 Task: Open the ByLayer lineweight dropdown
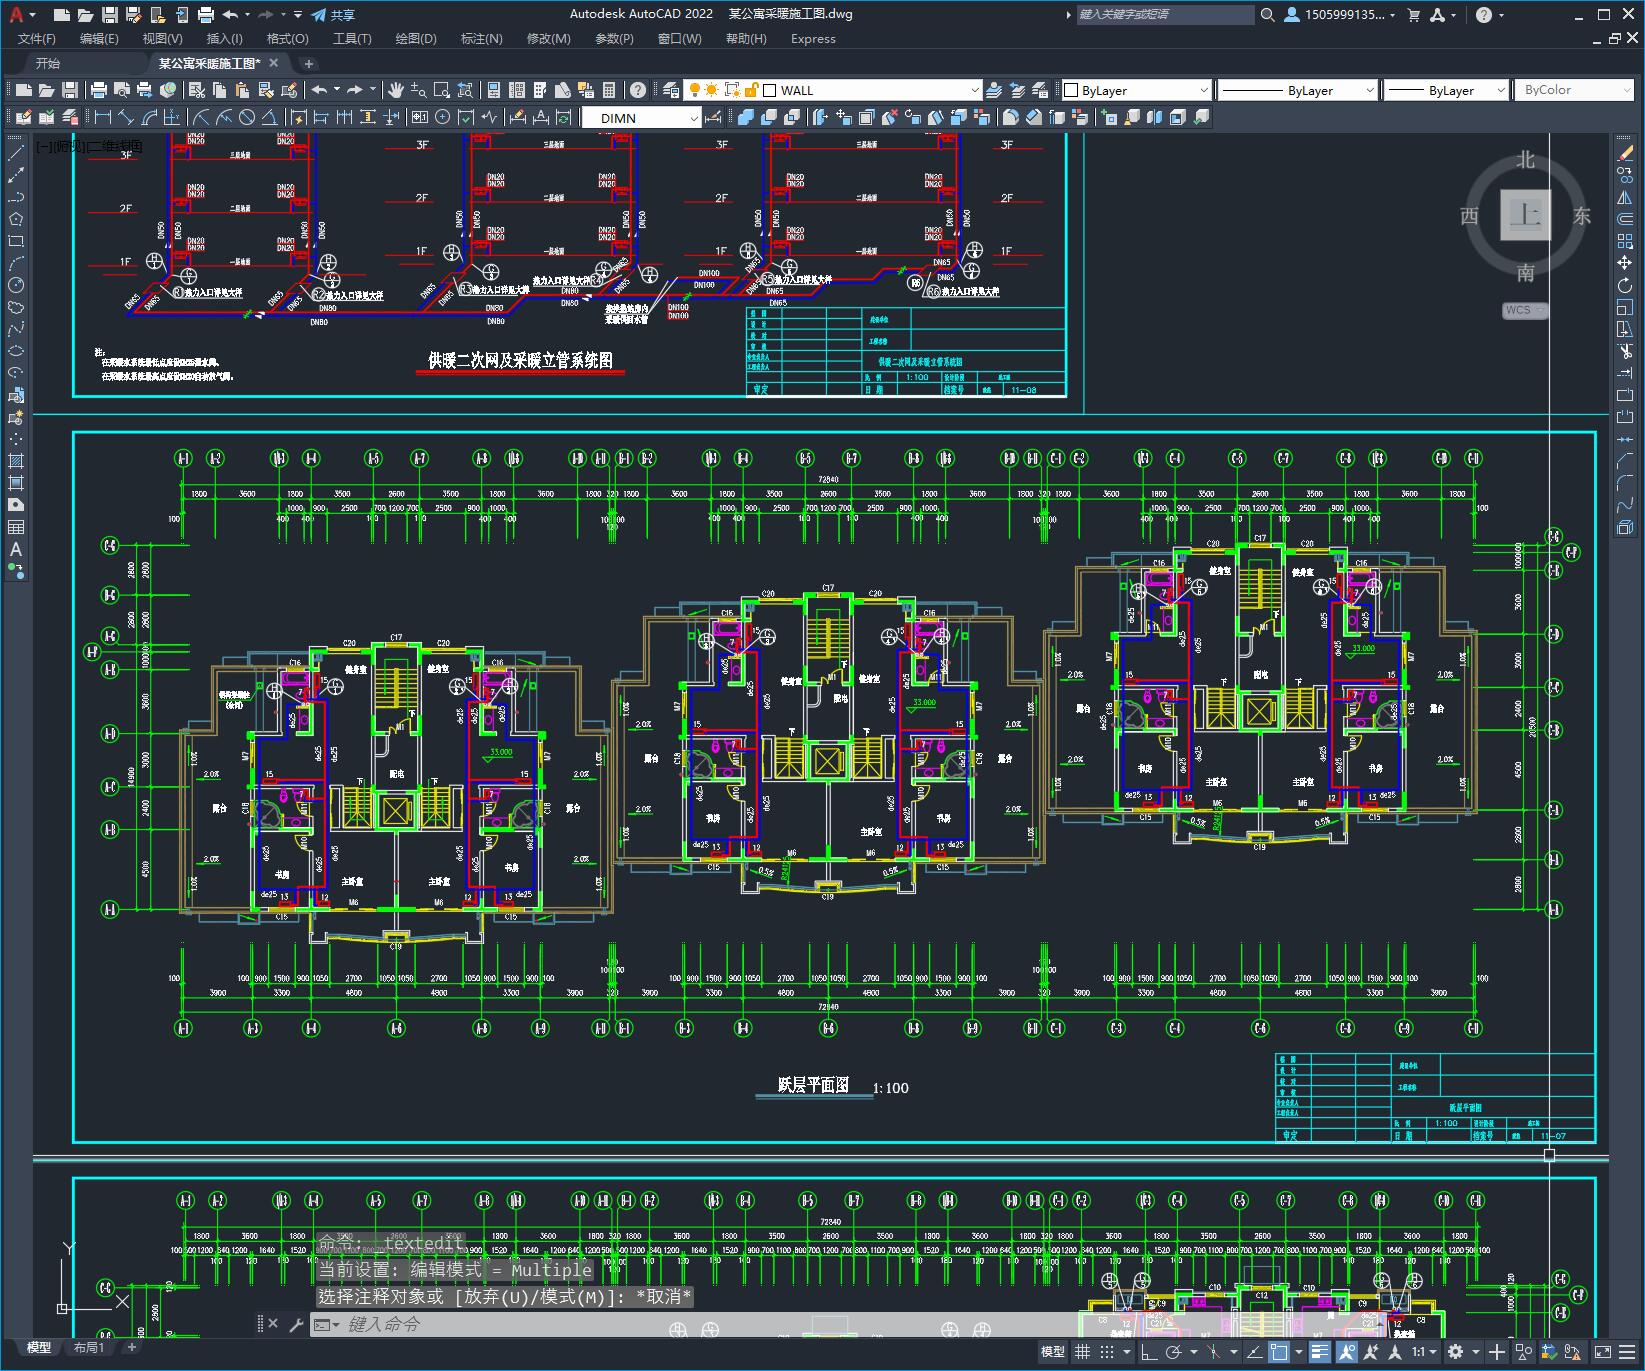click(x=1446, y=90)
